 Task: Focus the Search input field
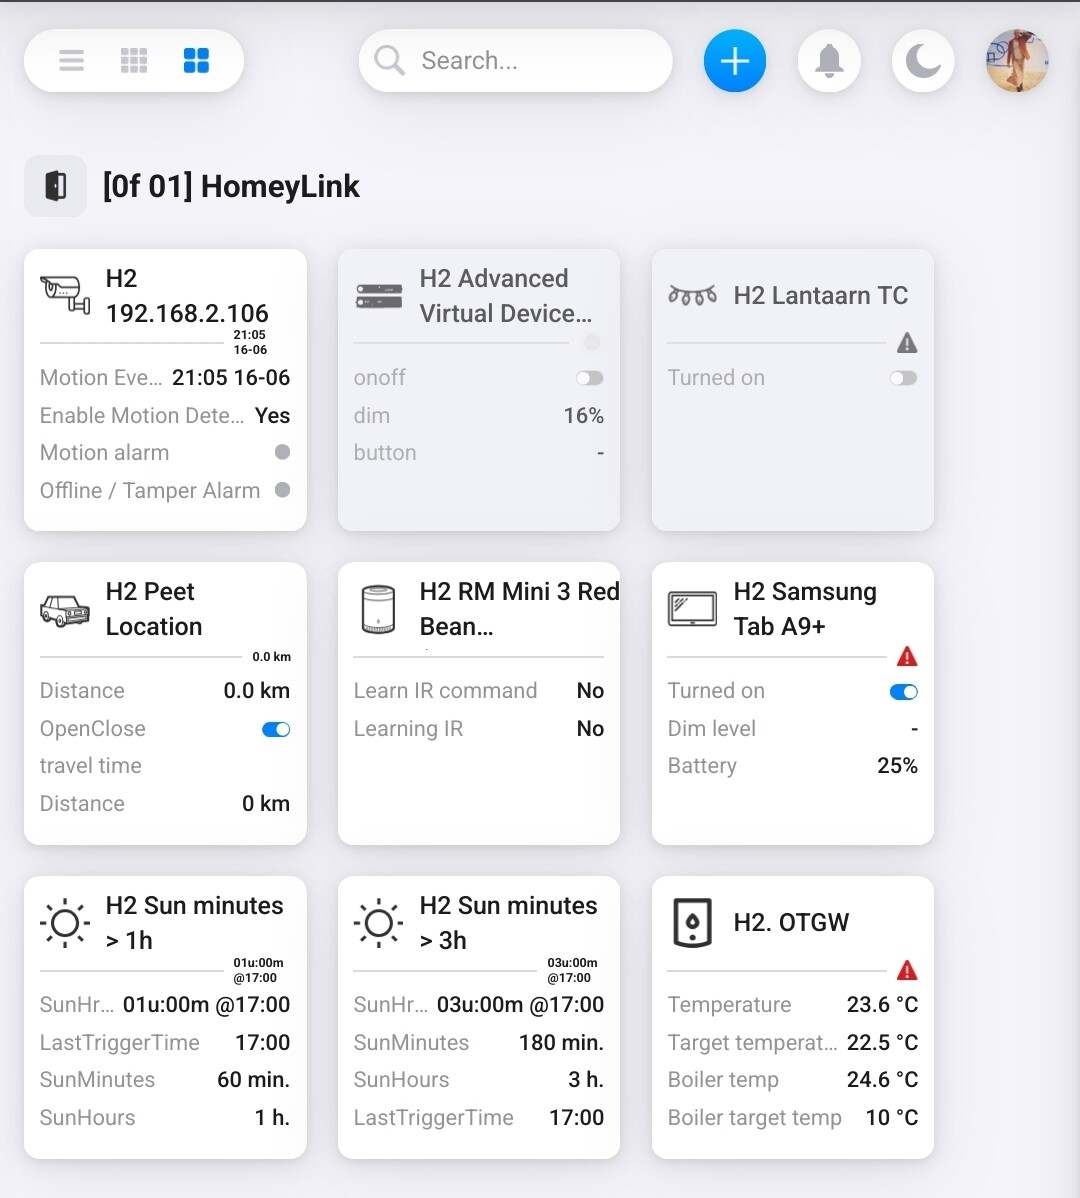pos(516,60)
